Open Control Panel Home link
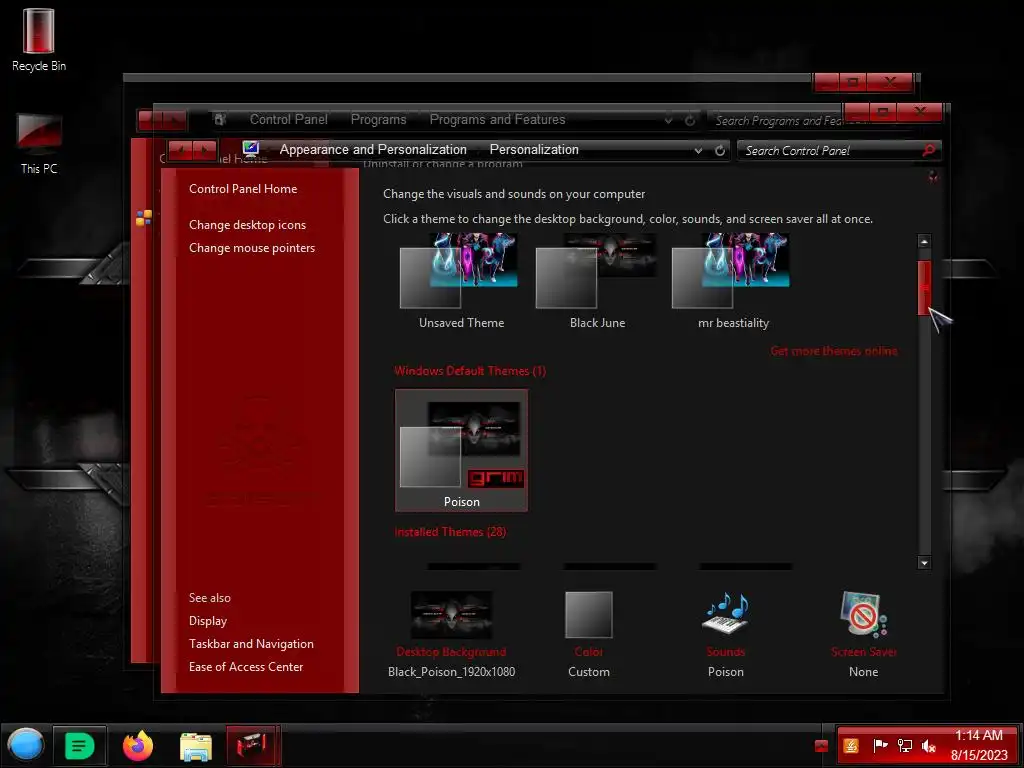Screen dimensions: 1024x768 tap(243, 189)
